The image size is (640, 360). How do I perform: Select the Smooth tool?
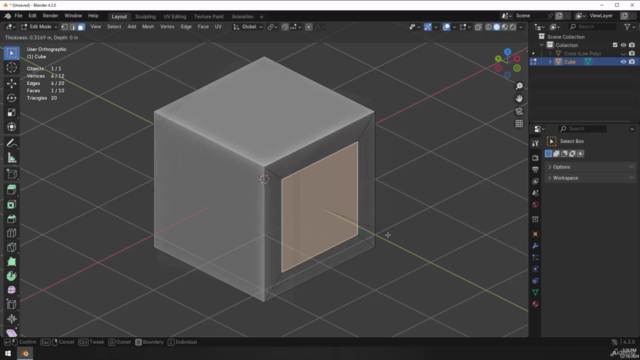11,290
